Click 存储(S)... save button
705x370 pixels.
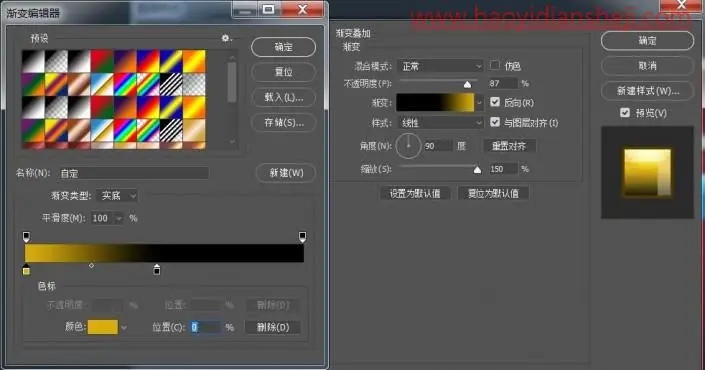[x=283, y=122]
